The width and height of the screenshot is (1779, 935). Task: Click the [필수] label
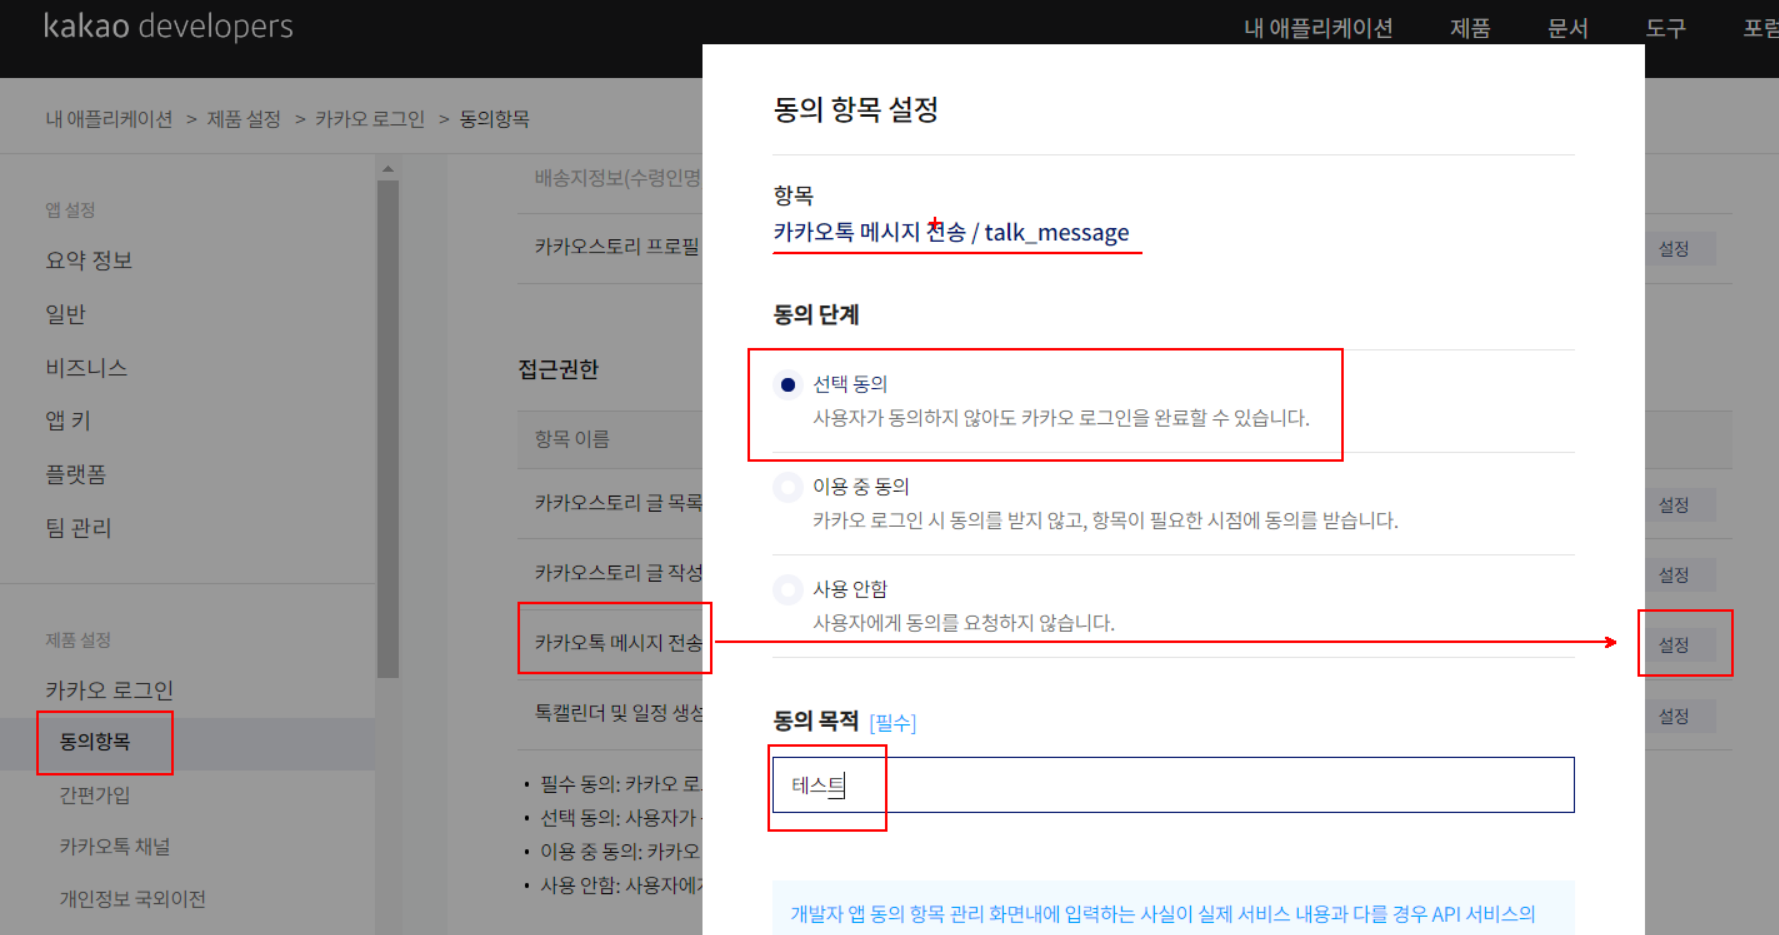(893, 723)
